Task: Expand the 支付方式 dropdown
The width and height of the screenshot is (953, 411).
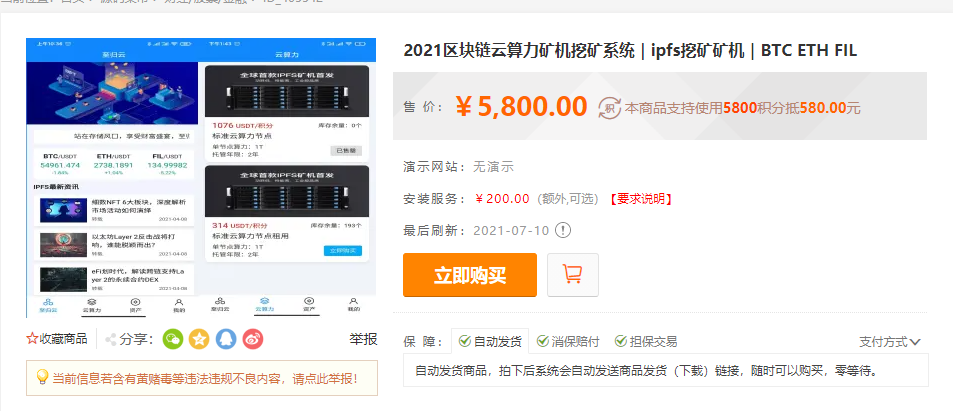Action: coord(890,342)
